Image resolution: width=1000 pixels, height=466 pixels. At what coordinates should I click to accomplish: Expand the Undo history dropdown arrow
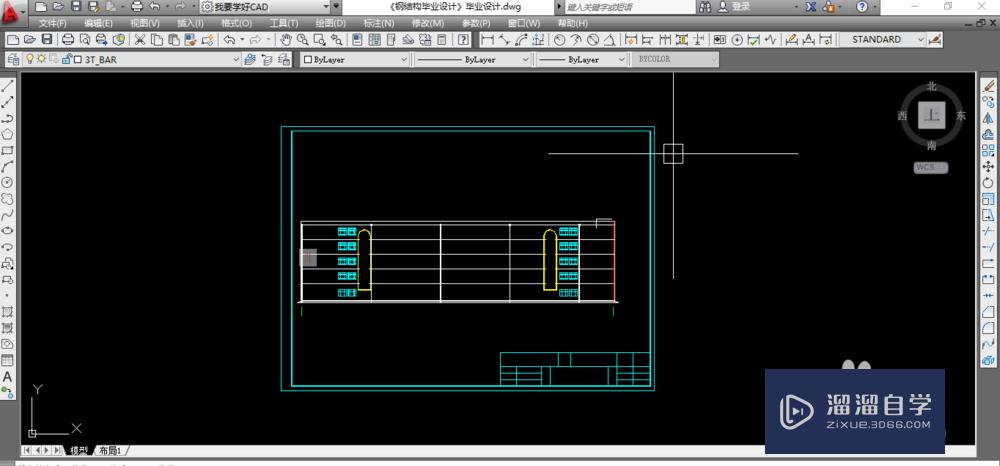click(170, 7)
